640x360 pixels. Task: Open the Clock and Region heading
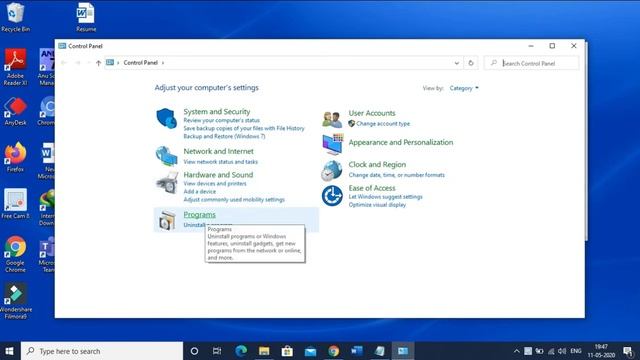377,164
